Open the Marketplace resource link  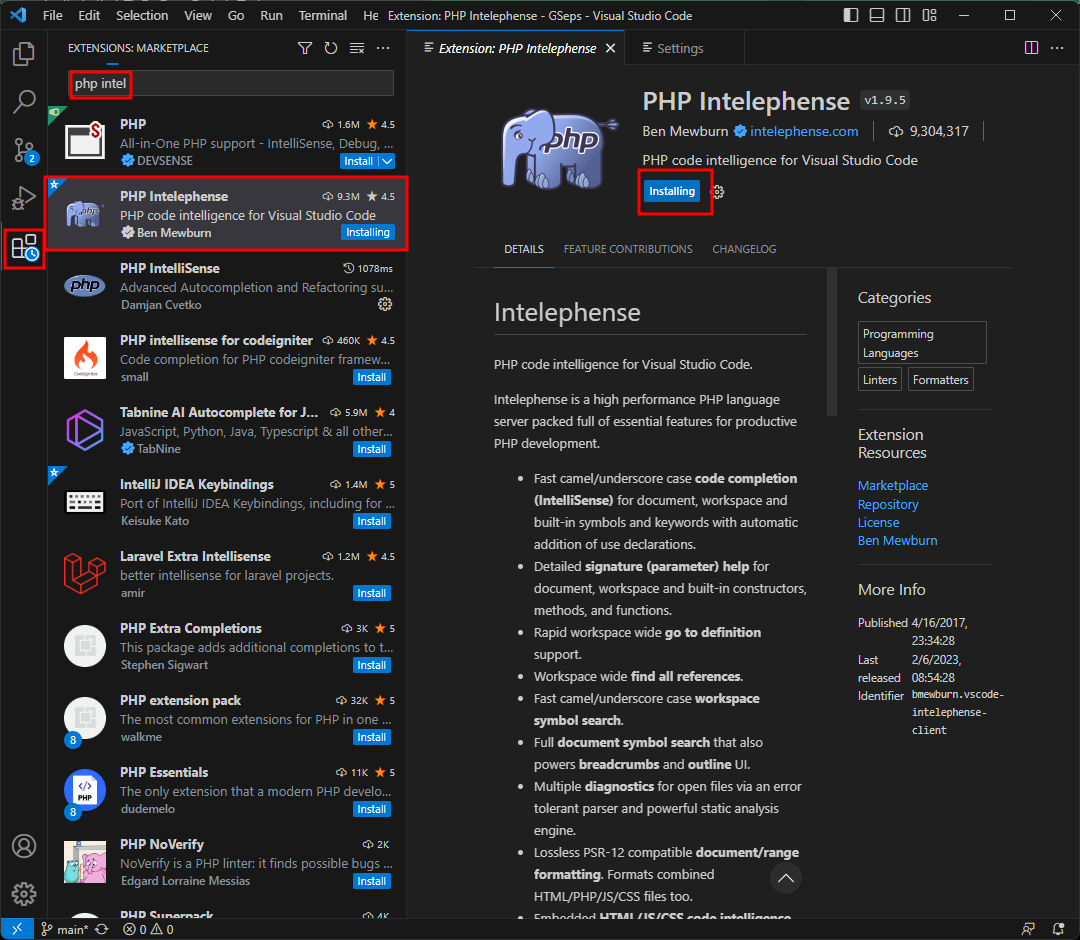pyautogui.click(x=893, y=485)
